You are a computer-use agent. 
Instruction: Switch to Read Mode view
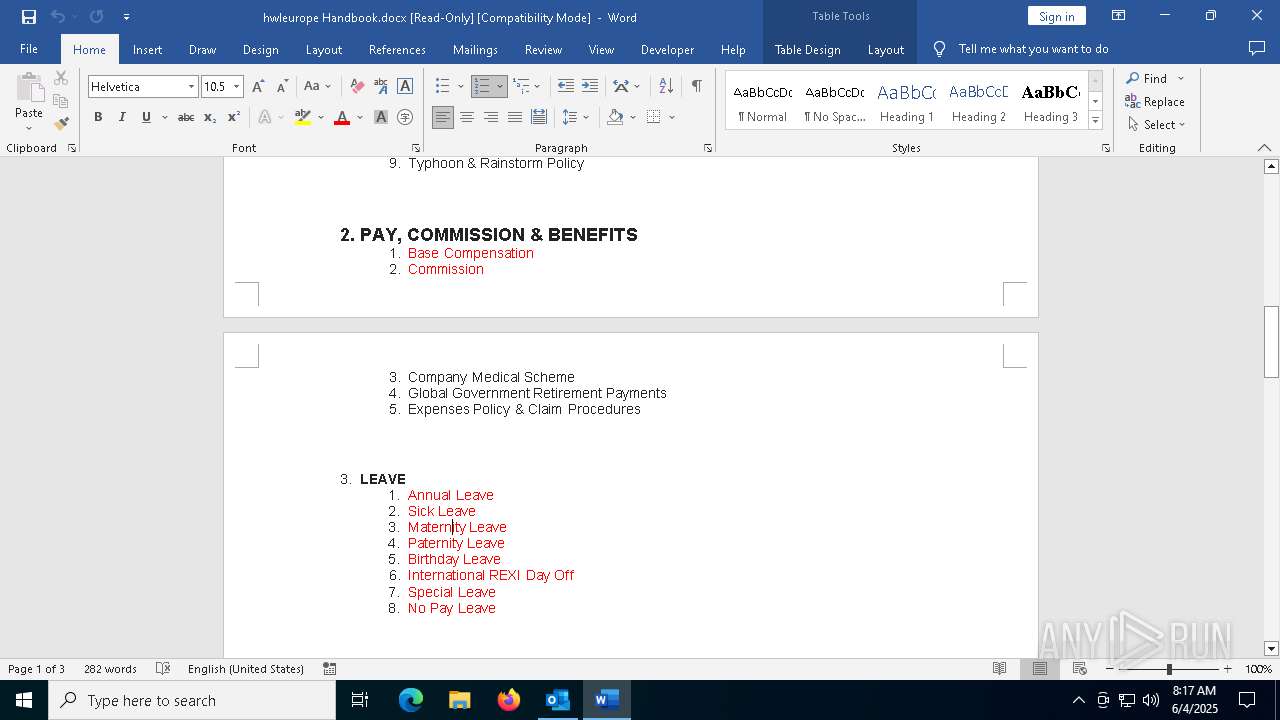click(999, 669)
